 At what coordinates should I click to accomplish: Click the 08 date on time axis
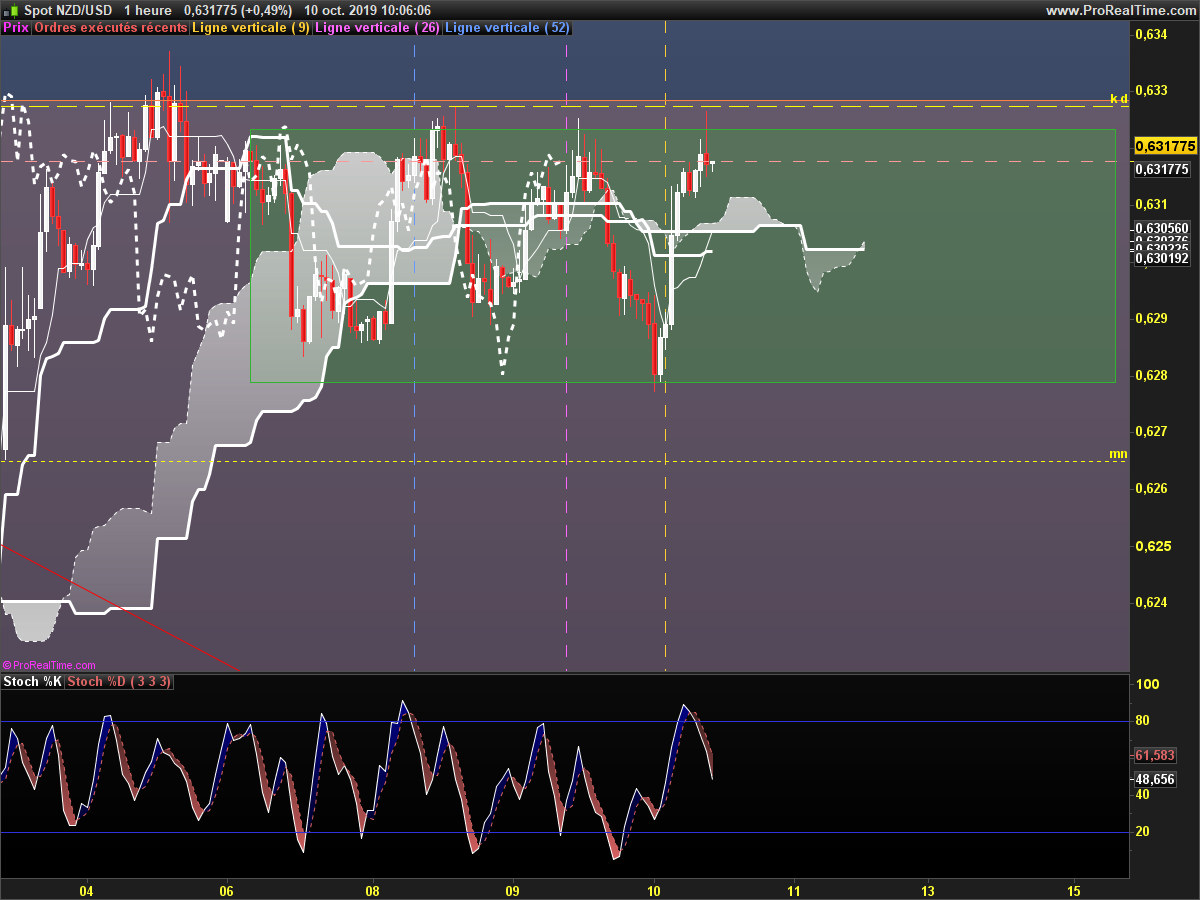(x=373, y=890)
